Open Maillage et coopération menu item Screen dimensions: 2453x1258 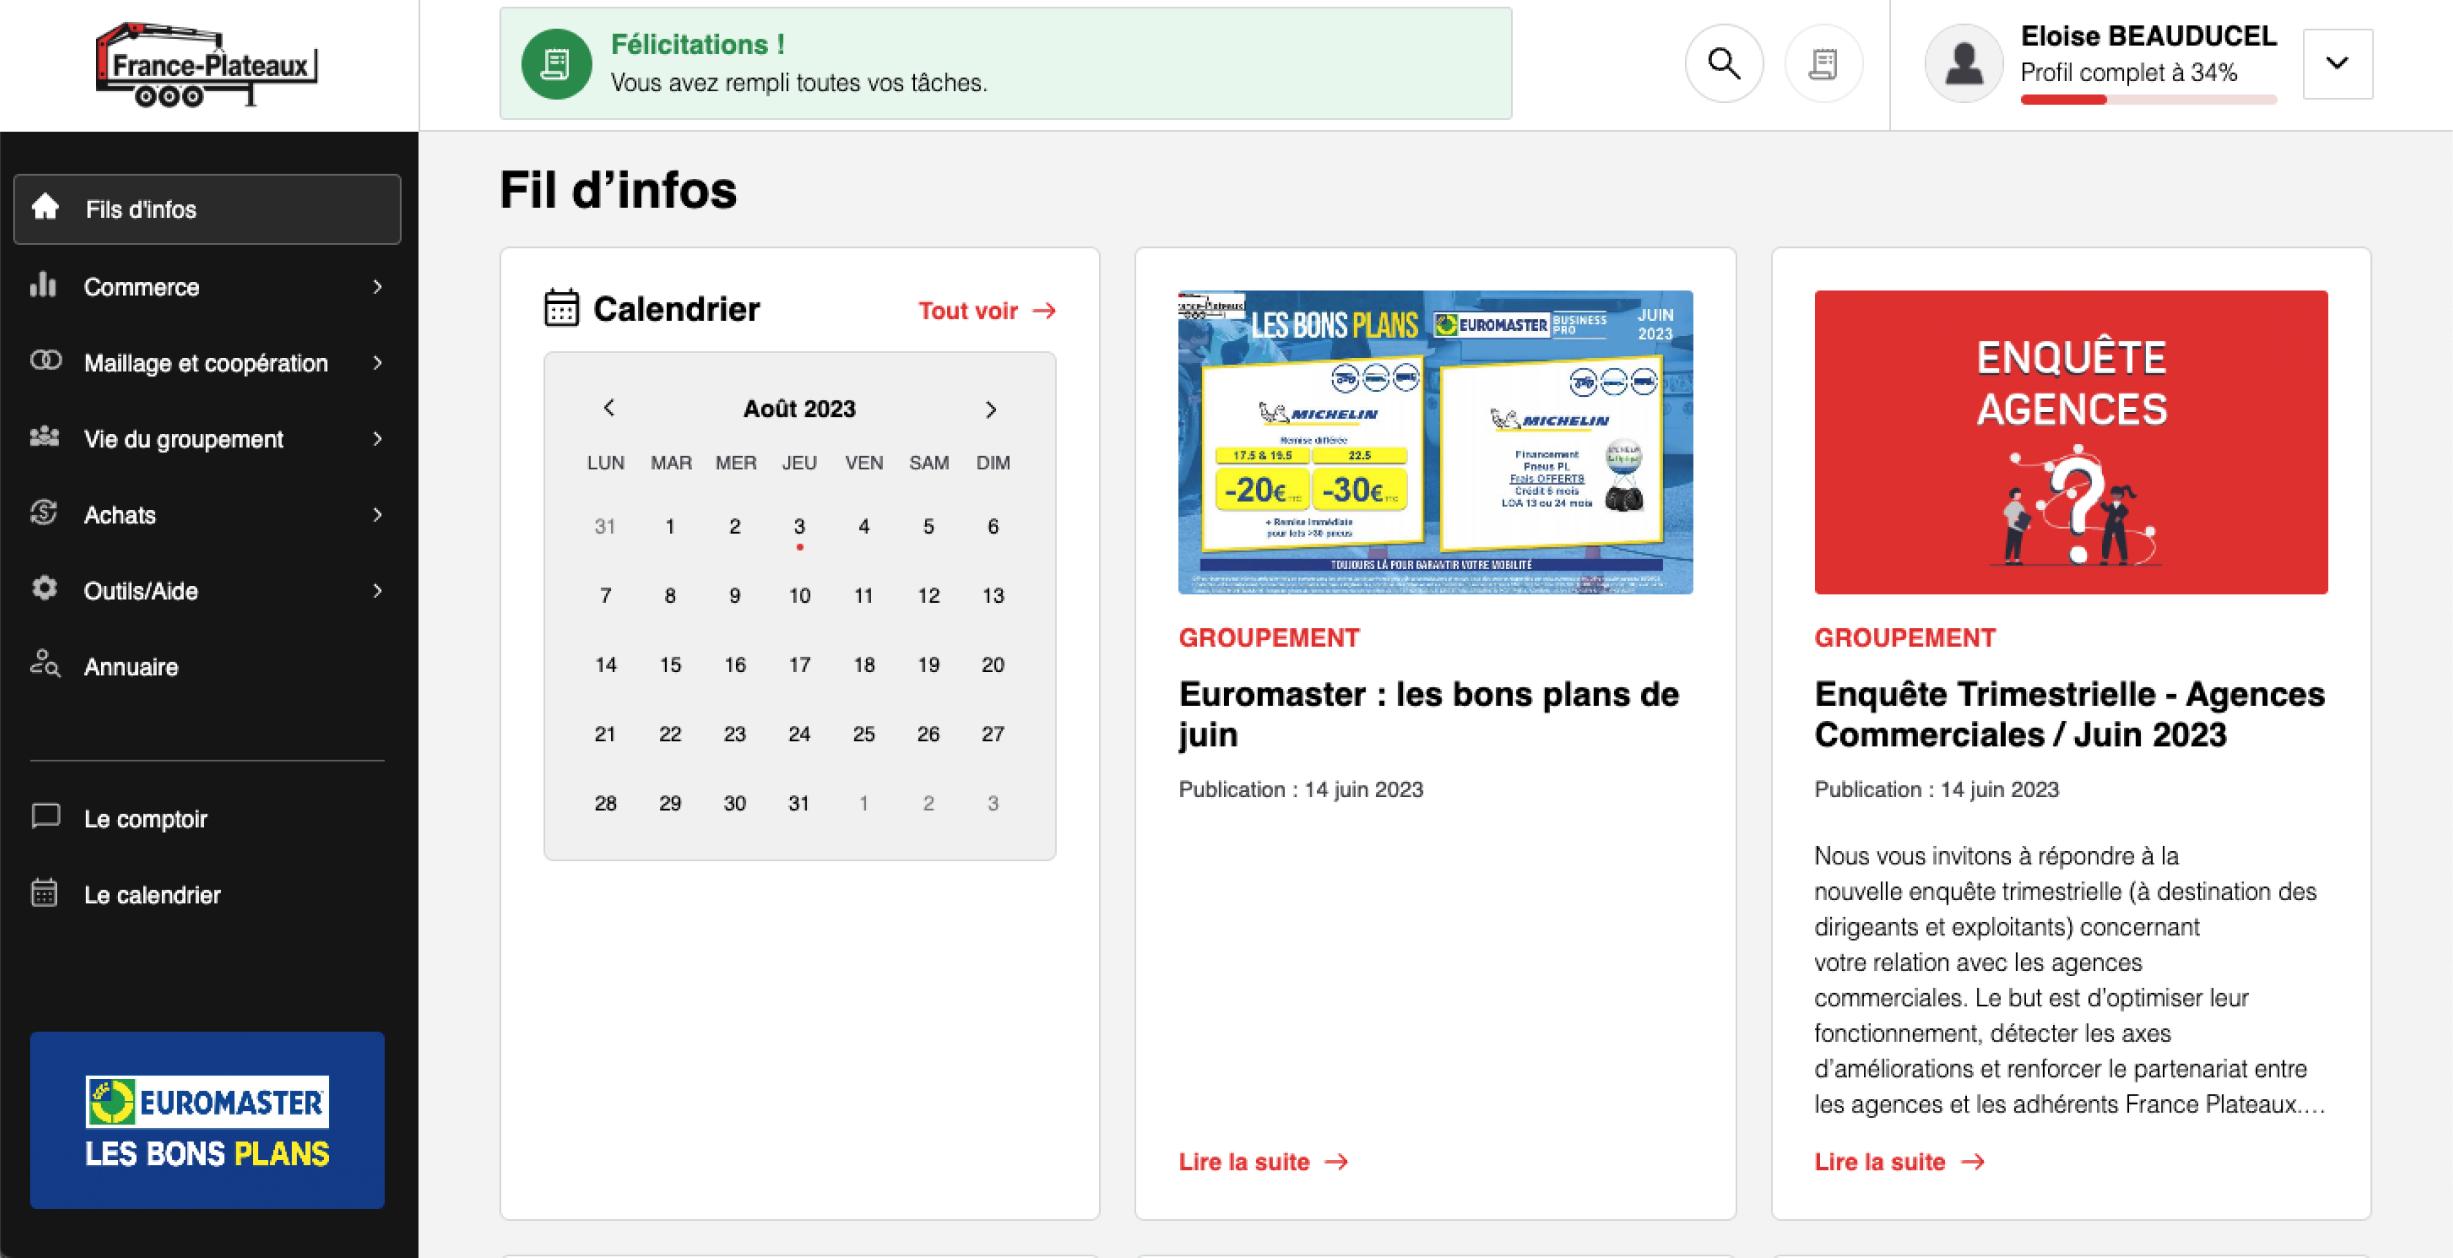pos(207,363)
